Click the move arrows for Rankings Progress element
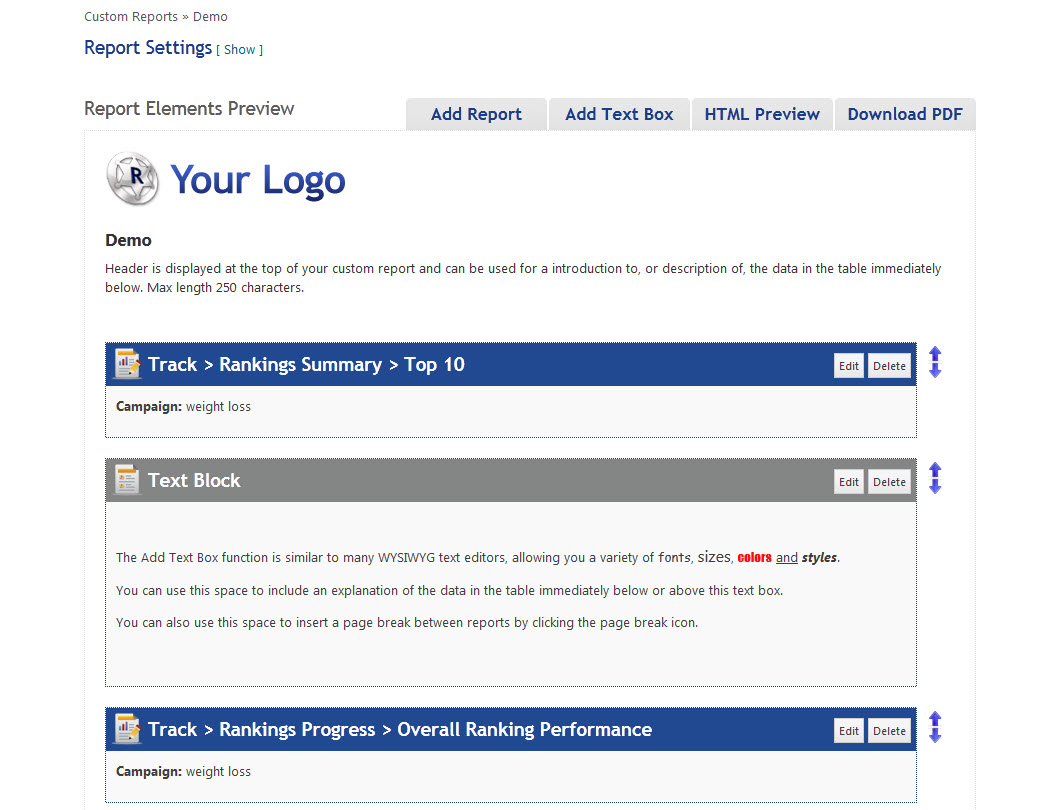The width and height of the screenshot is (1056, 810). (x=935, y=727)
